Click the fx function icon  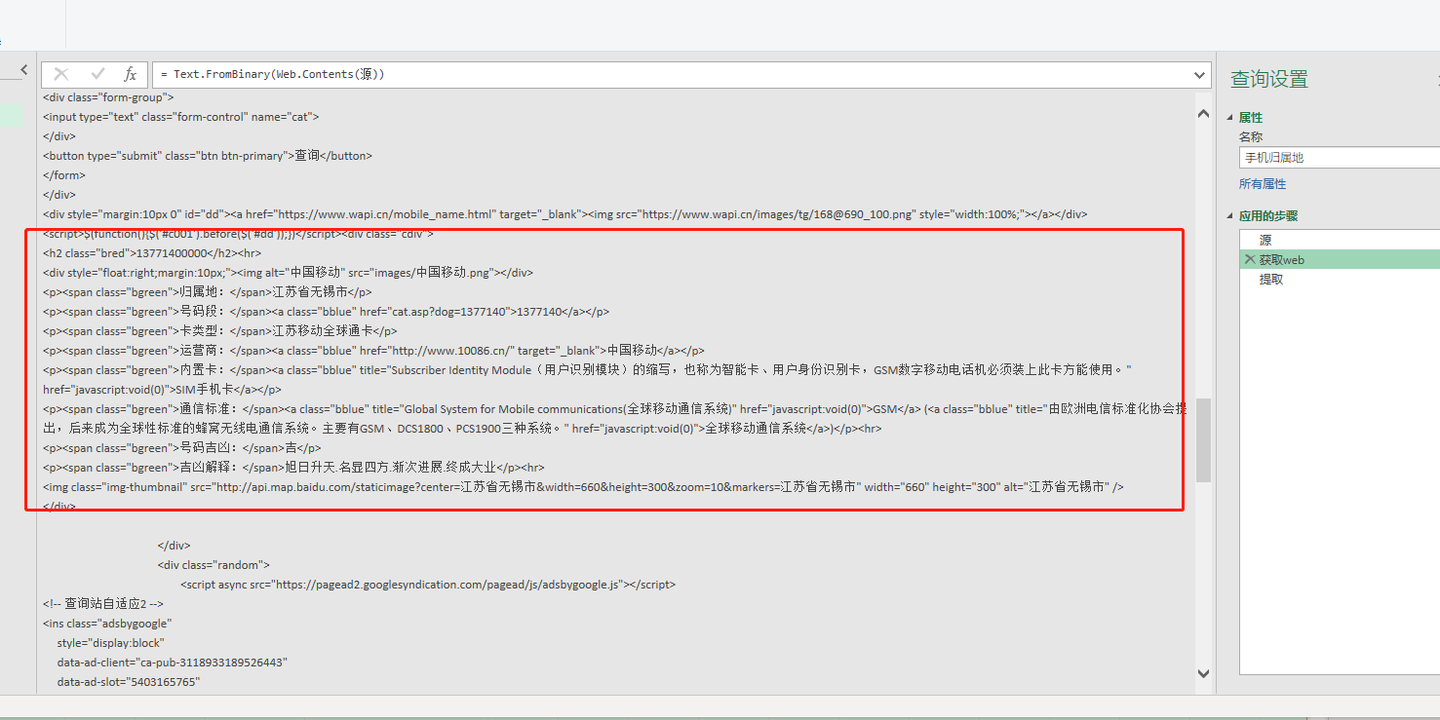click(x=130, y=74)
